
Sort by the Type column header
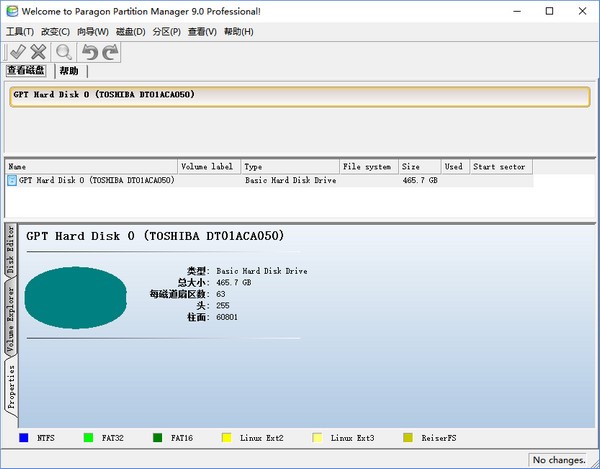coord(290,167)
